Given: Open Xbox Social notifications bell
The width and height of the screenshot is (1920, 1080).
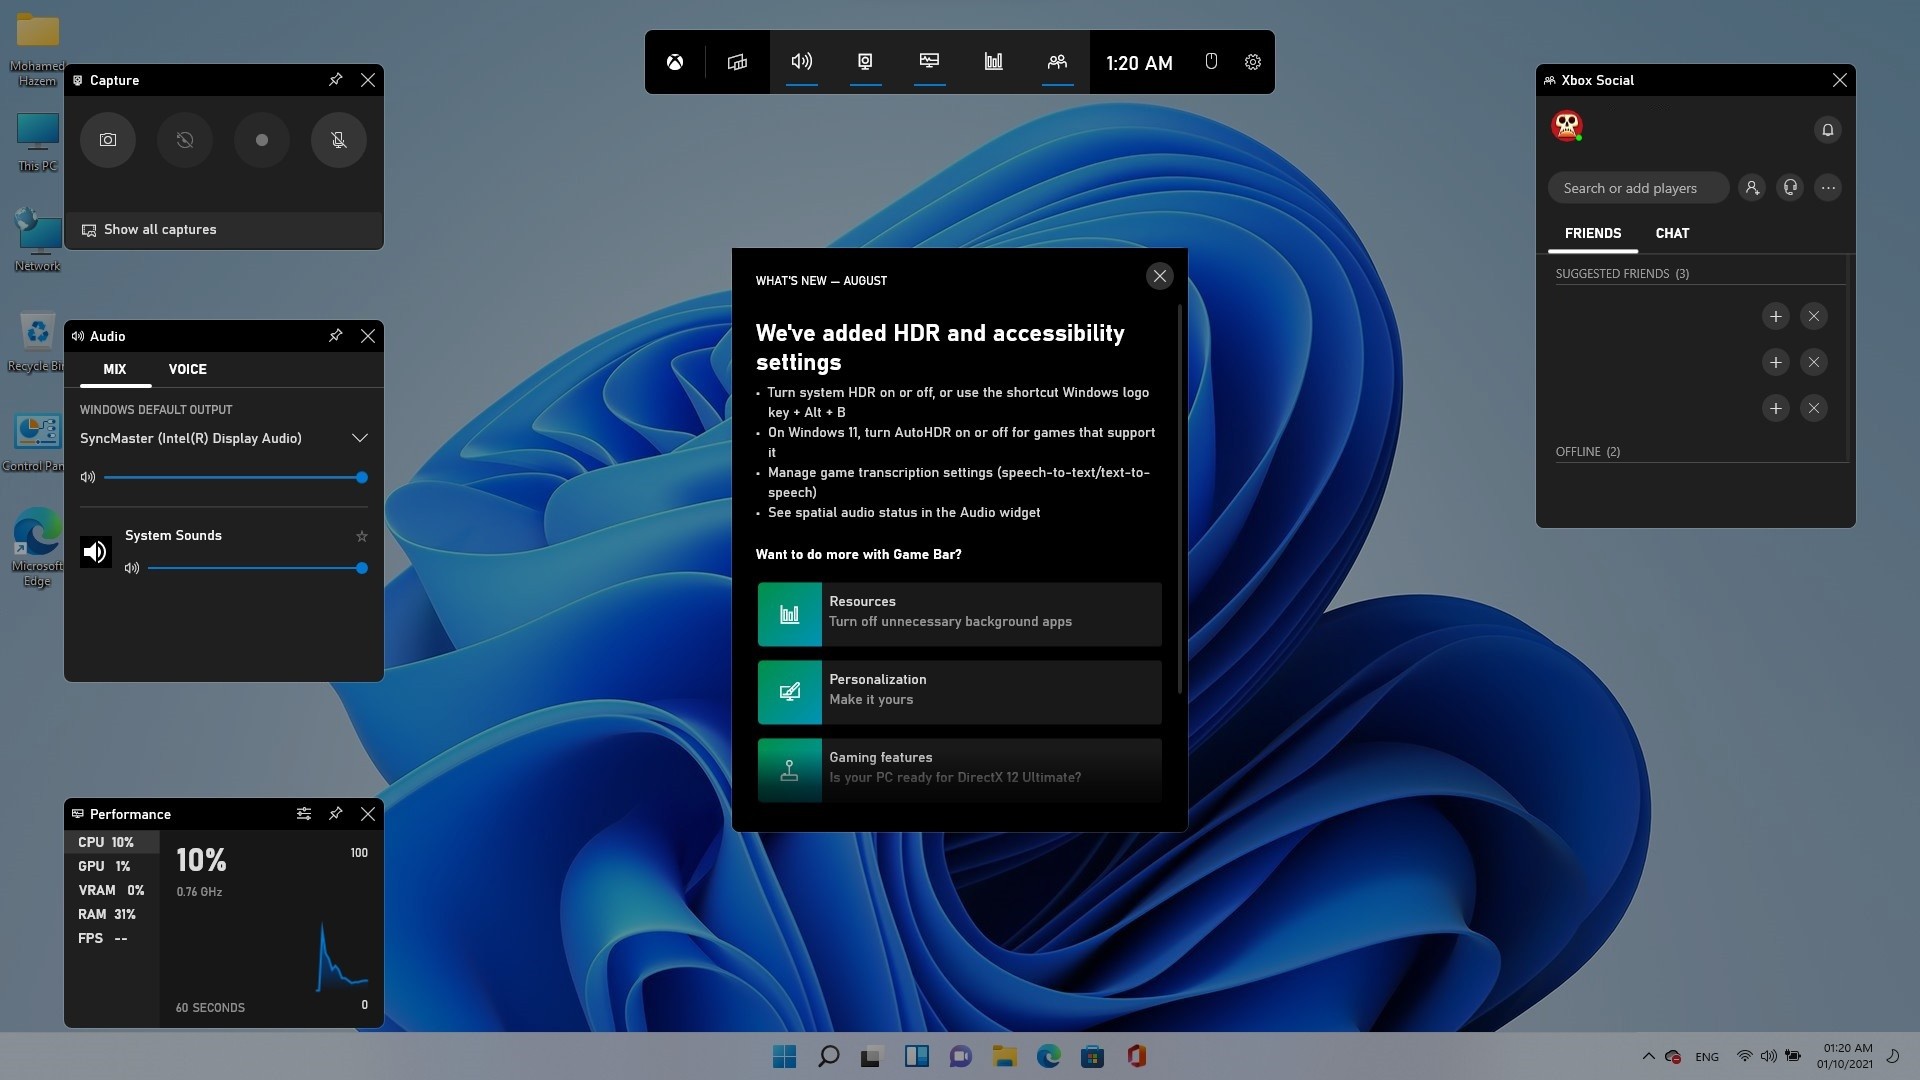Looking at the screenshot, I should pyautogui.click(x=1827, y=130).
